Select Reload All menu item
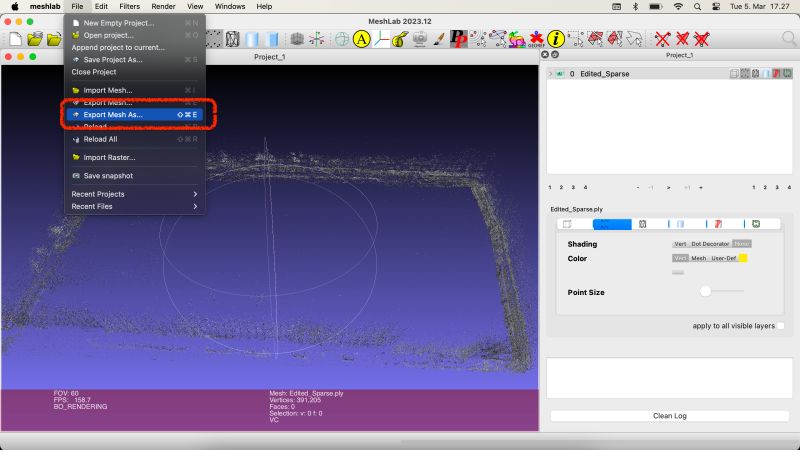The width and height of the screenshot is (800, 450). click(135, 139)
